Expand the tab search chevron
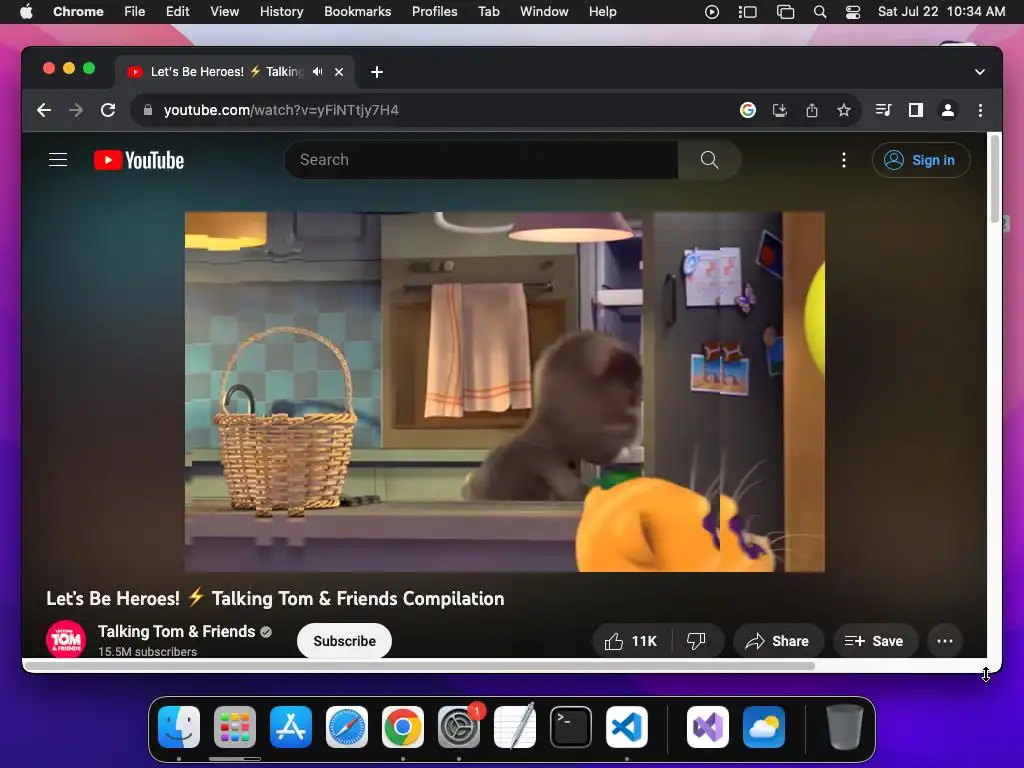This screenshot has height=768, width=1024. (x=980, y=72)
